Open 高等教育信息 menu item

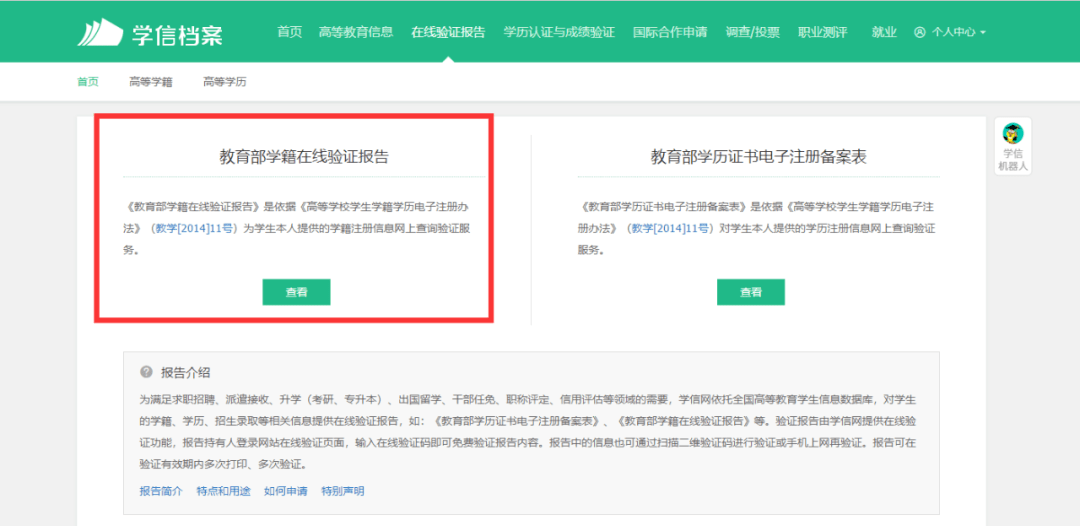pyautogui.click(x=356, y=32)
